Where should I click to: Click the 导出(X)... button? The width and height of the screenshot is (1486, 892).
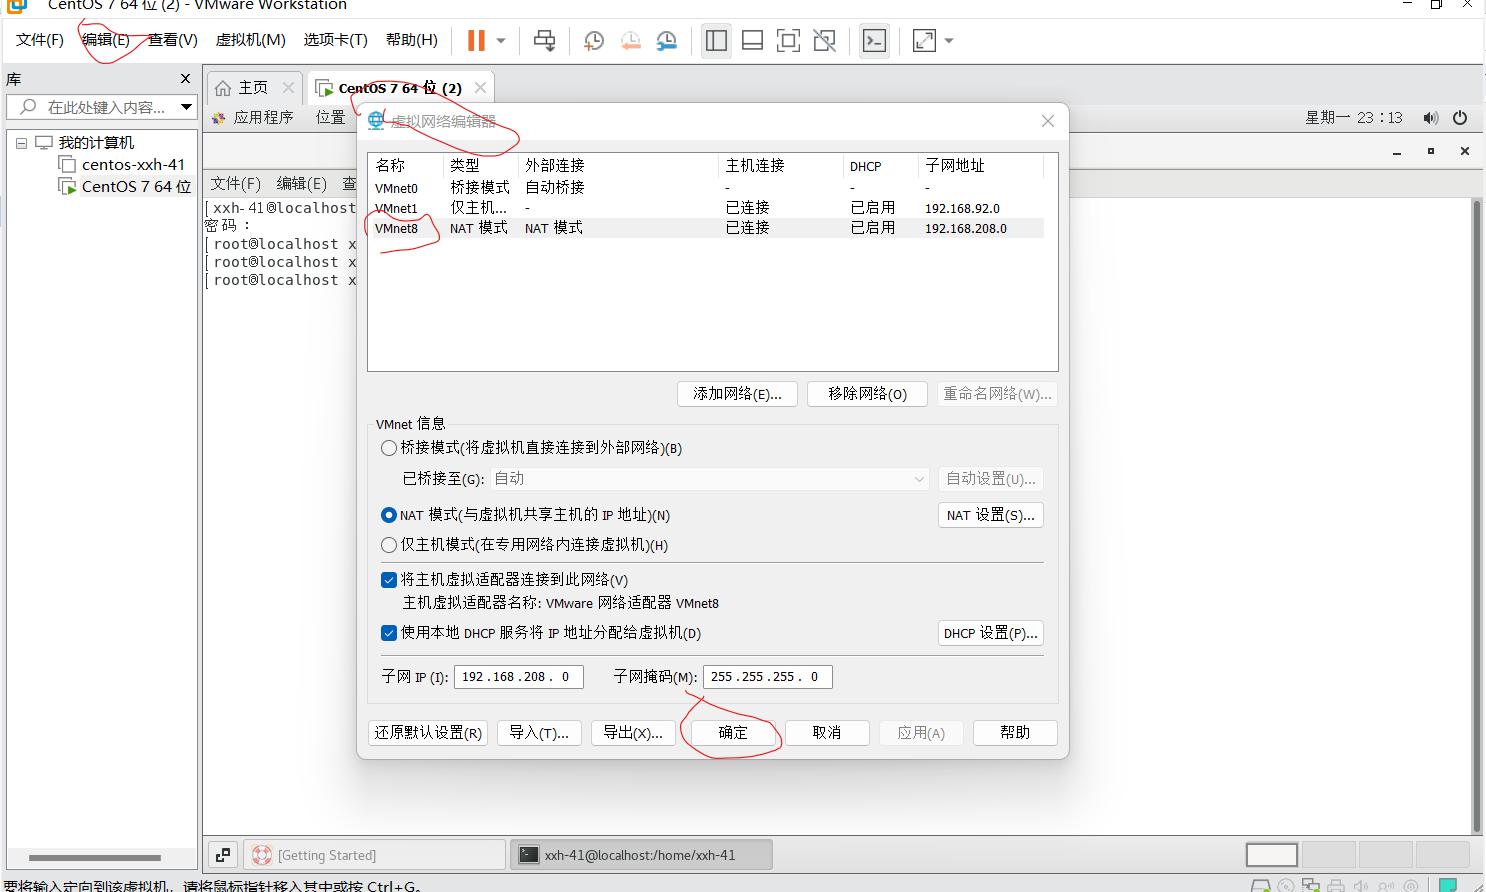coord(633,733)
